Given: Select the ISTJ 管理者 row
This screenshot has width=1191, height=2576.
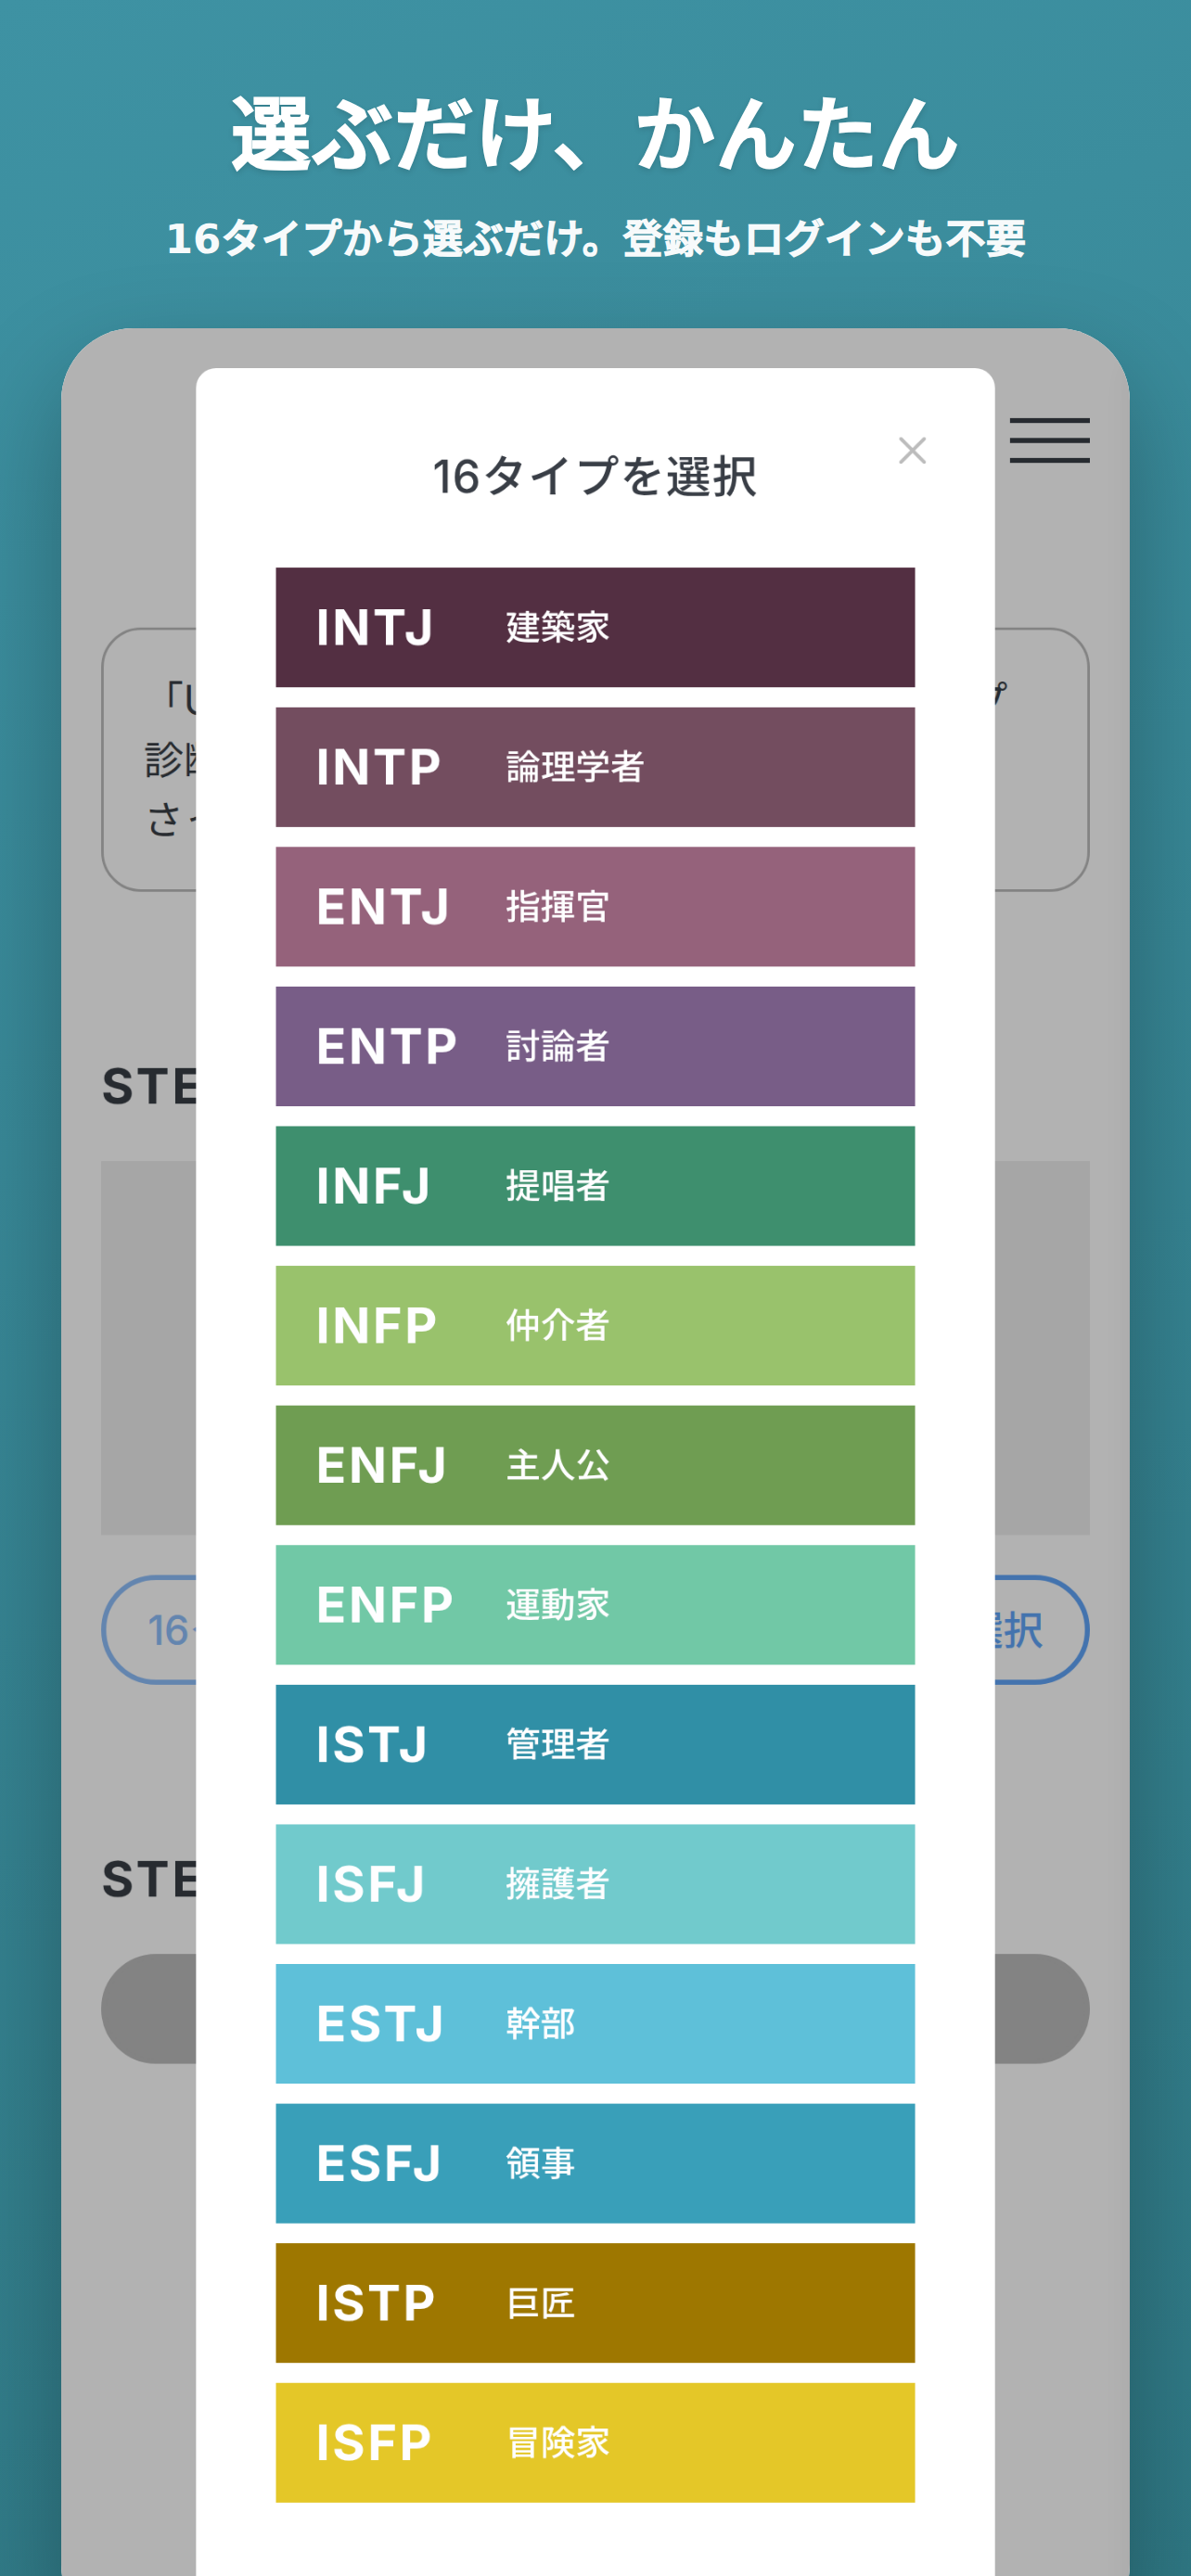Looking at the screenshot, I should point(595,1745).
